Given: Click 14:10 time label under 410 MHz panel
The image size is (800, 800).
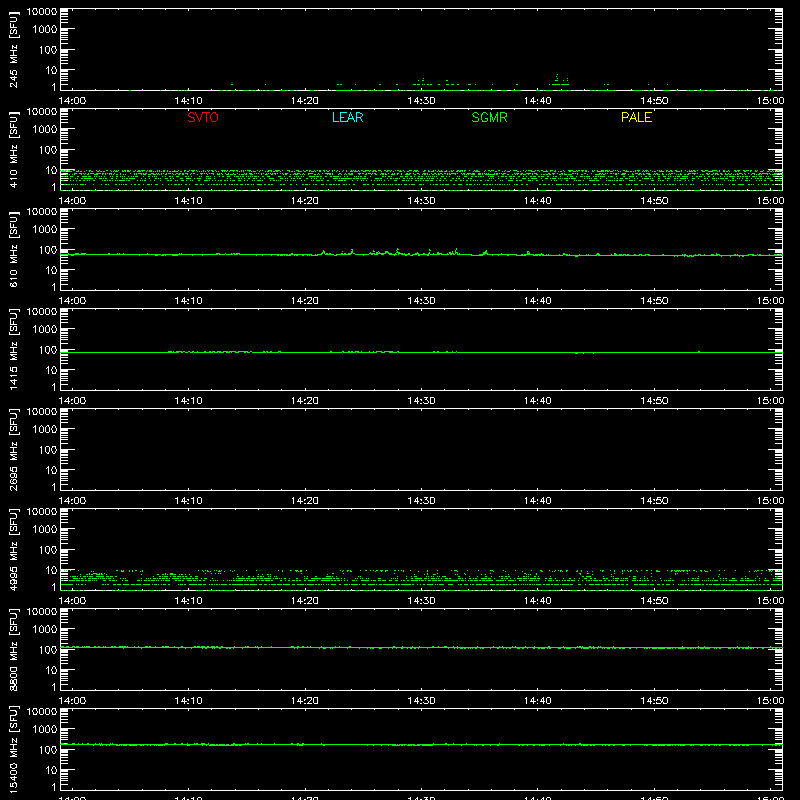Looking at the screenshot, I should pyautogui.click(x=188, y=201).
